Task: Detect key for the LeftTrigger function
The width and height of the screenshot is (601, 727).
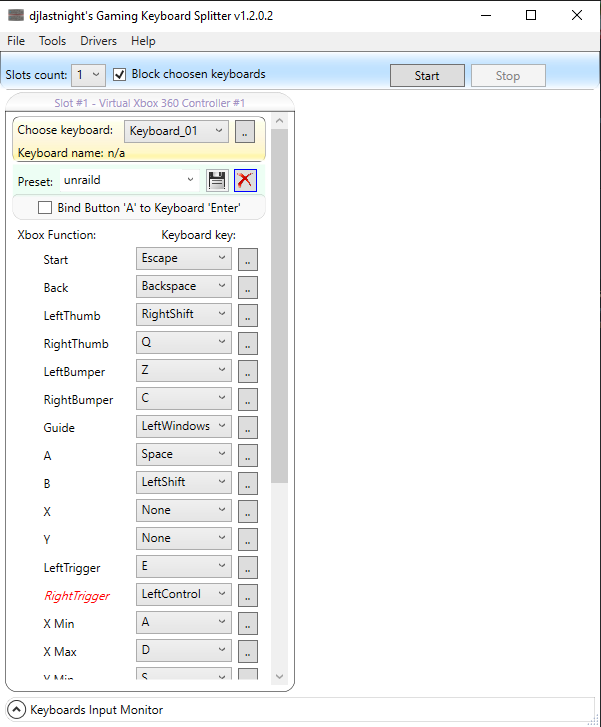Action: 248,567
